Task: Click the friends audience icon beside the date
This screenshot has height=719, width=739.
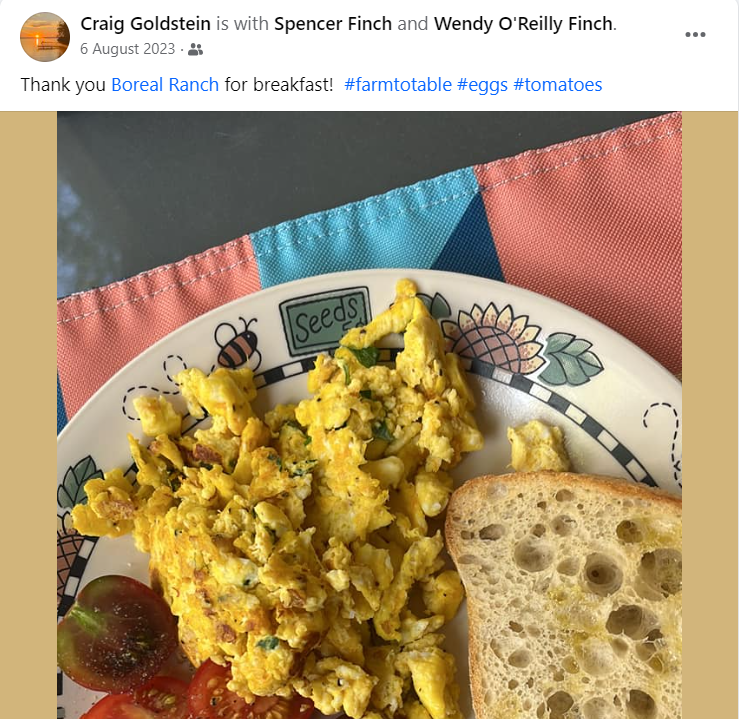Action: point(195,49)
